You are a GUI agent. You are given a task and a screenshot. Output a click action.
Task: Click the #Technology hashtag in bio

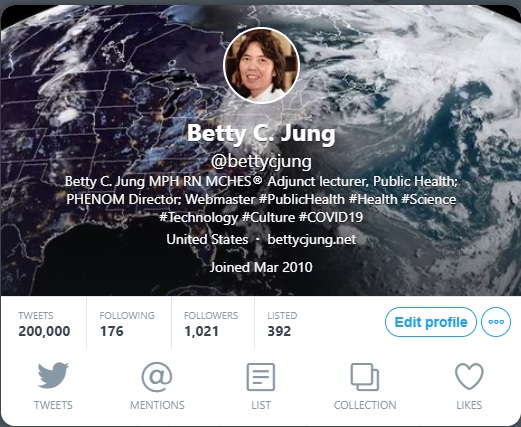coord(198,217)
